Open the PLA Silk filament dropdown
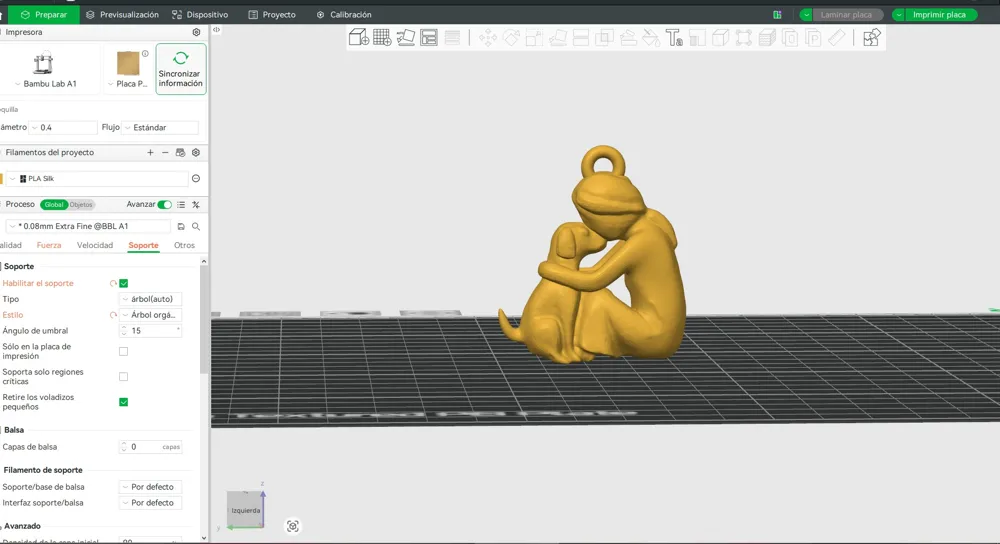This screenshot has height=544, width=1000. point(98,179)
